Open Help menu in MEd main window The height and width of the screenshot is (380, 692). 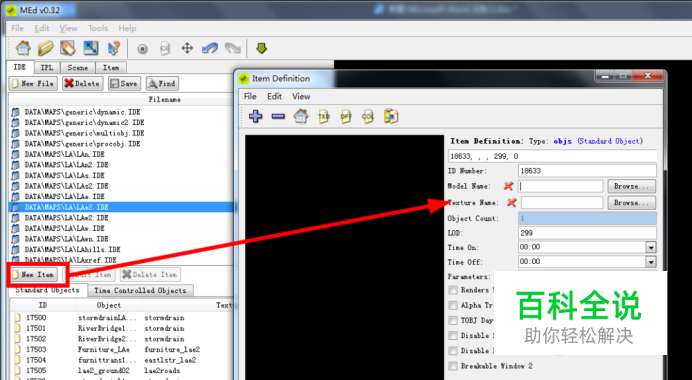127,28
